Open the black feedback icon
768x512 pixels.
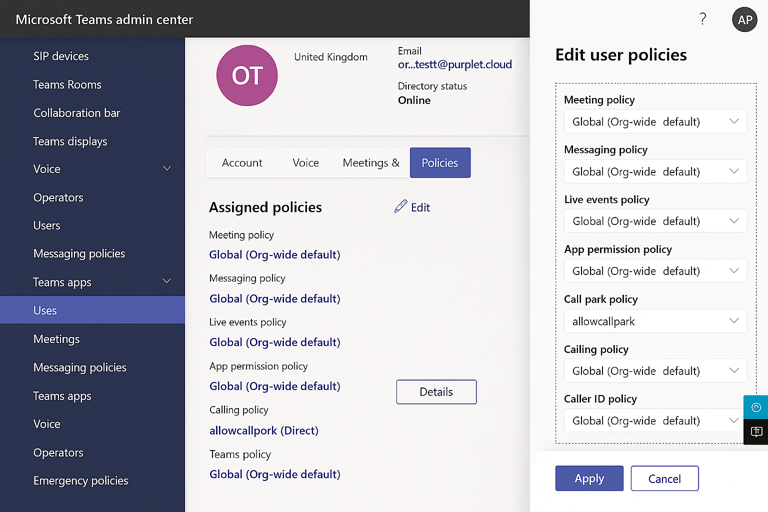tap(756, 432)
